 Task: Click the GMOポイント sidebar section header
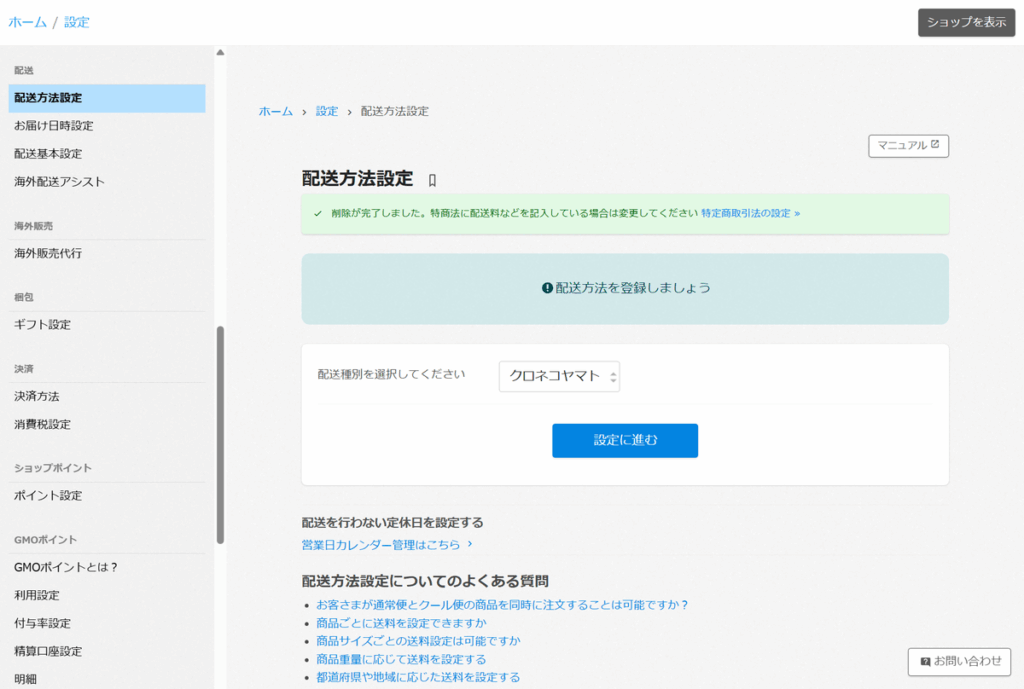click(46, 540)
